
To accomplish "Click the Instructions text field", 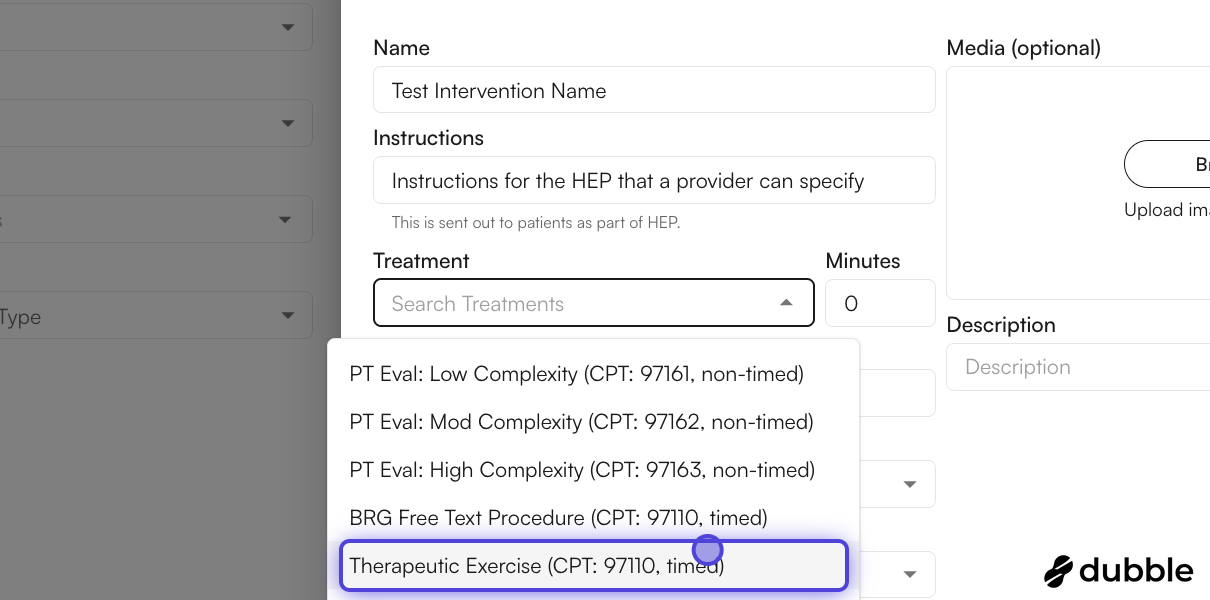I will click(x=654, y=180).
